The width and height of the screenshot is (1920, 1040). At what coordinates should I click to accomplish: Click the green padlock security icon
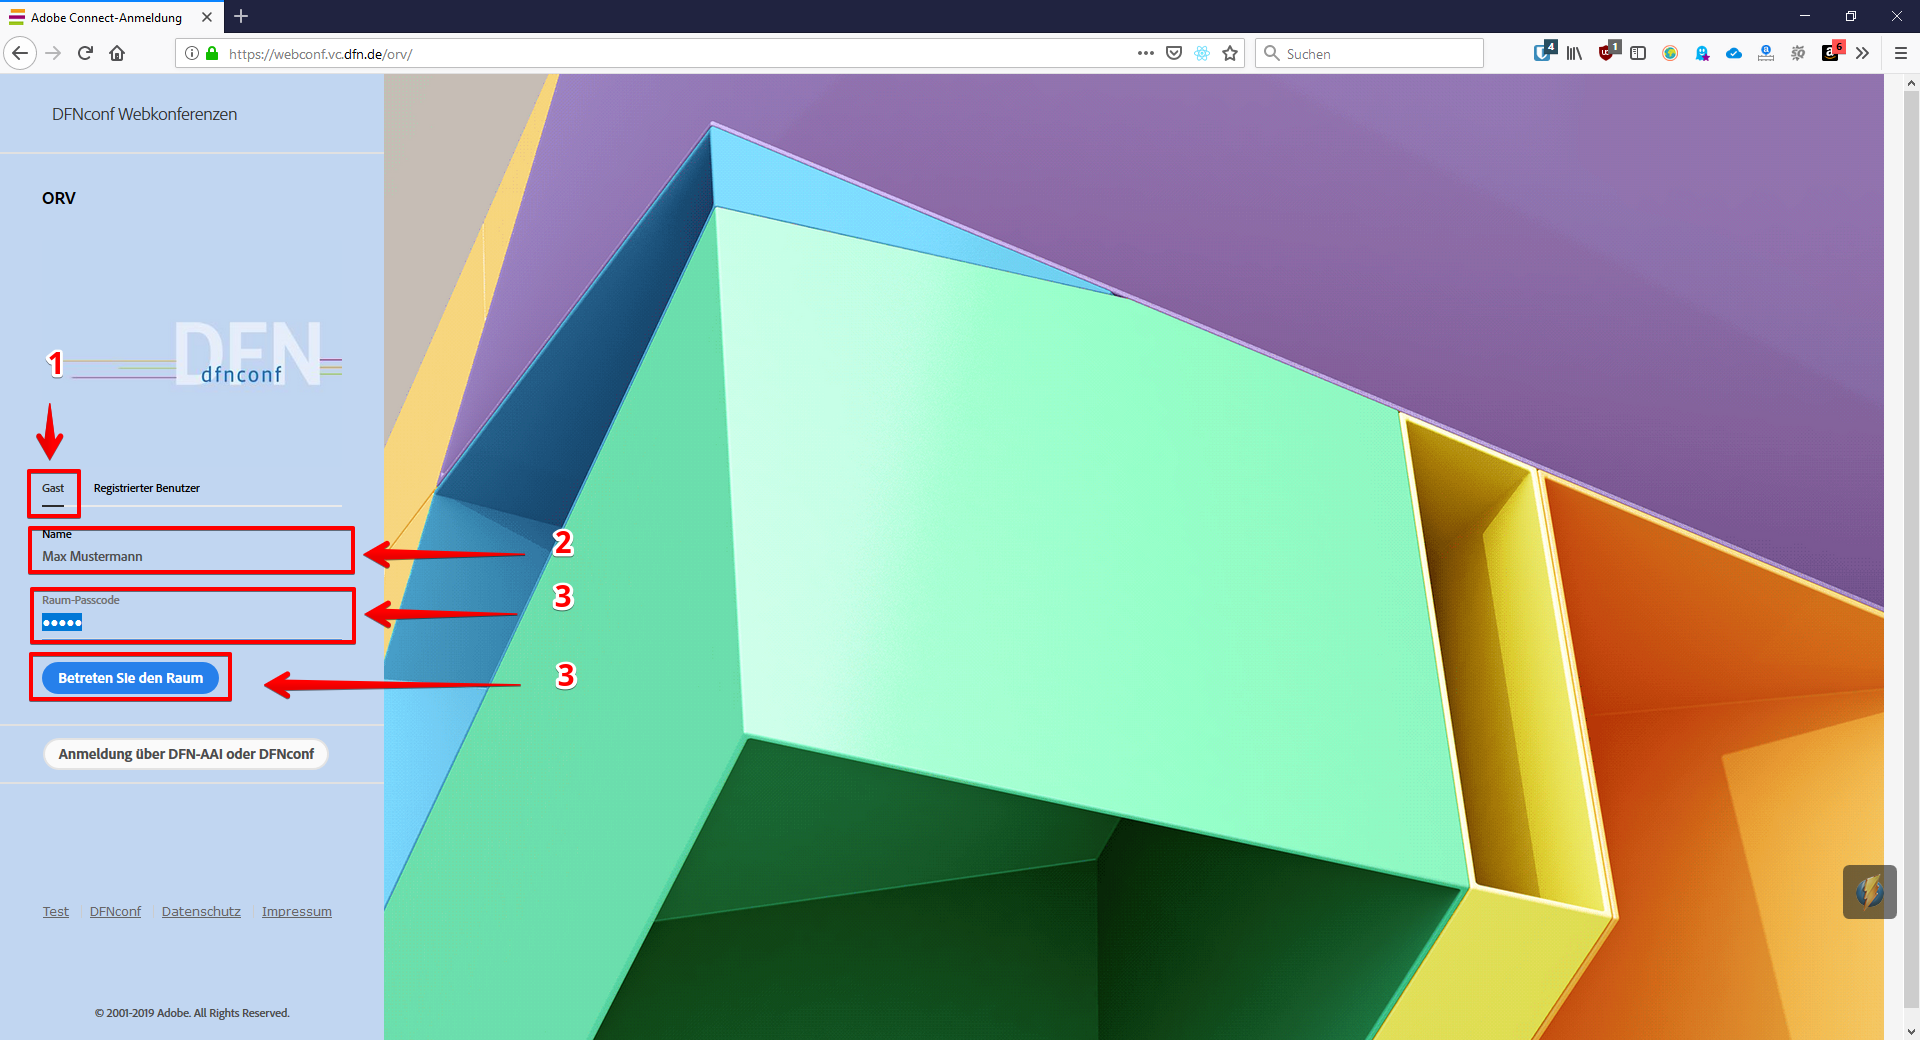pyautogui.click(x=212, y=53)
